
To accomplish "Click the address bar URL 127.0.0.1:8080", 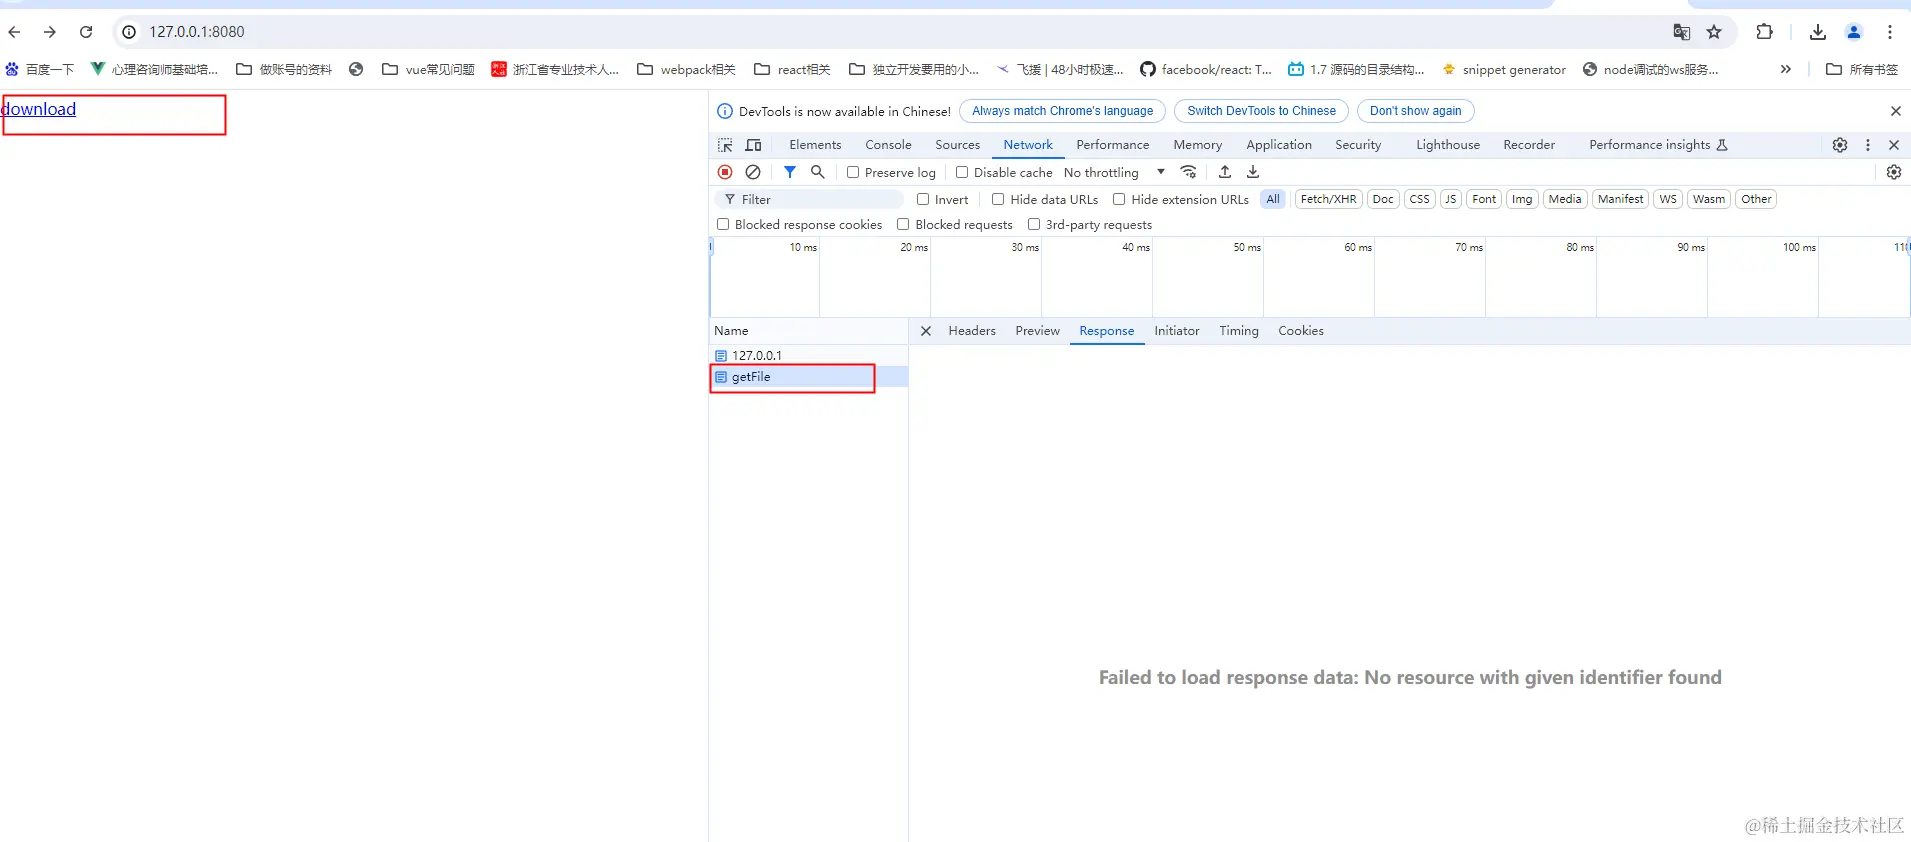I will point(197,32).
